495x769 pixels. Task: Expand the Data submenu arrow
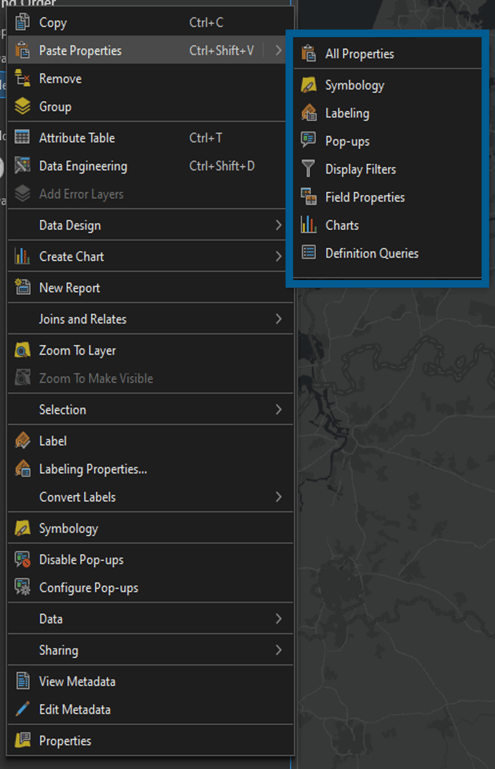point(278,619)
